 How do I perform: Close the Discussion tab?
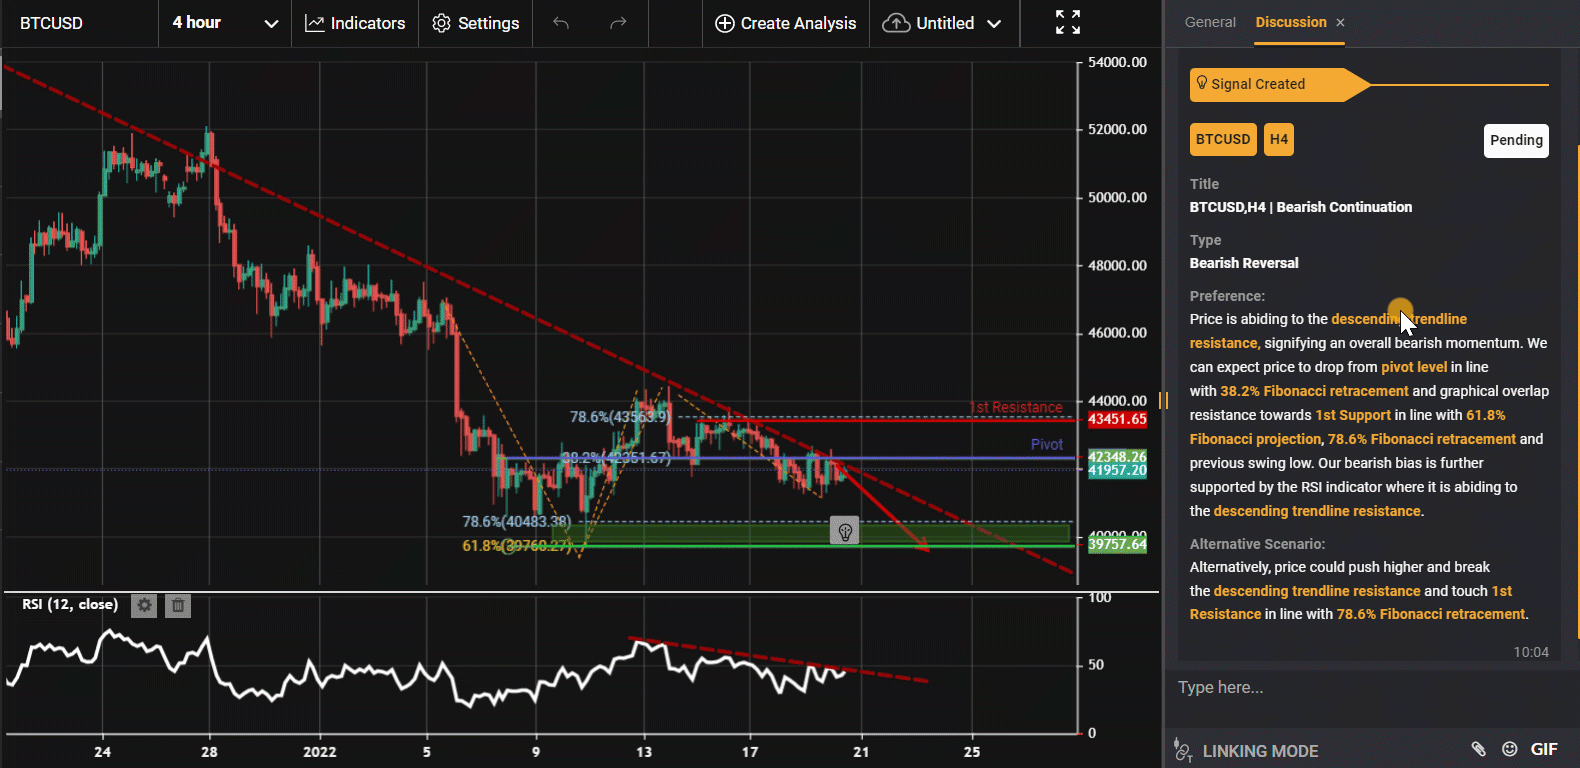(1340, 22)
